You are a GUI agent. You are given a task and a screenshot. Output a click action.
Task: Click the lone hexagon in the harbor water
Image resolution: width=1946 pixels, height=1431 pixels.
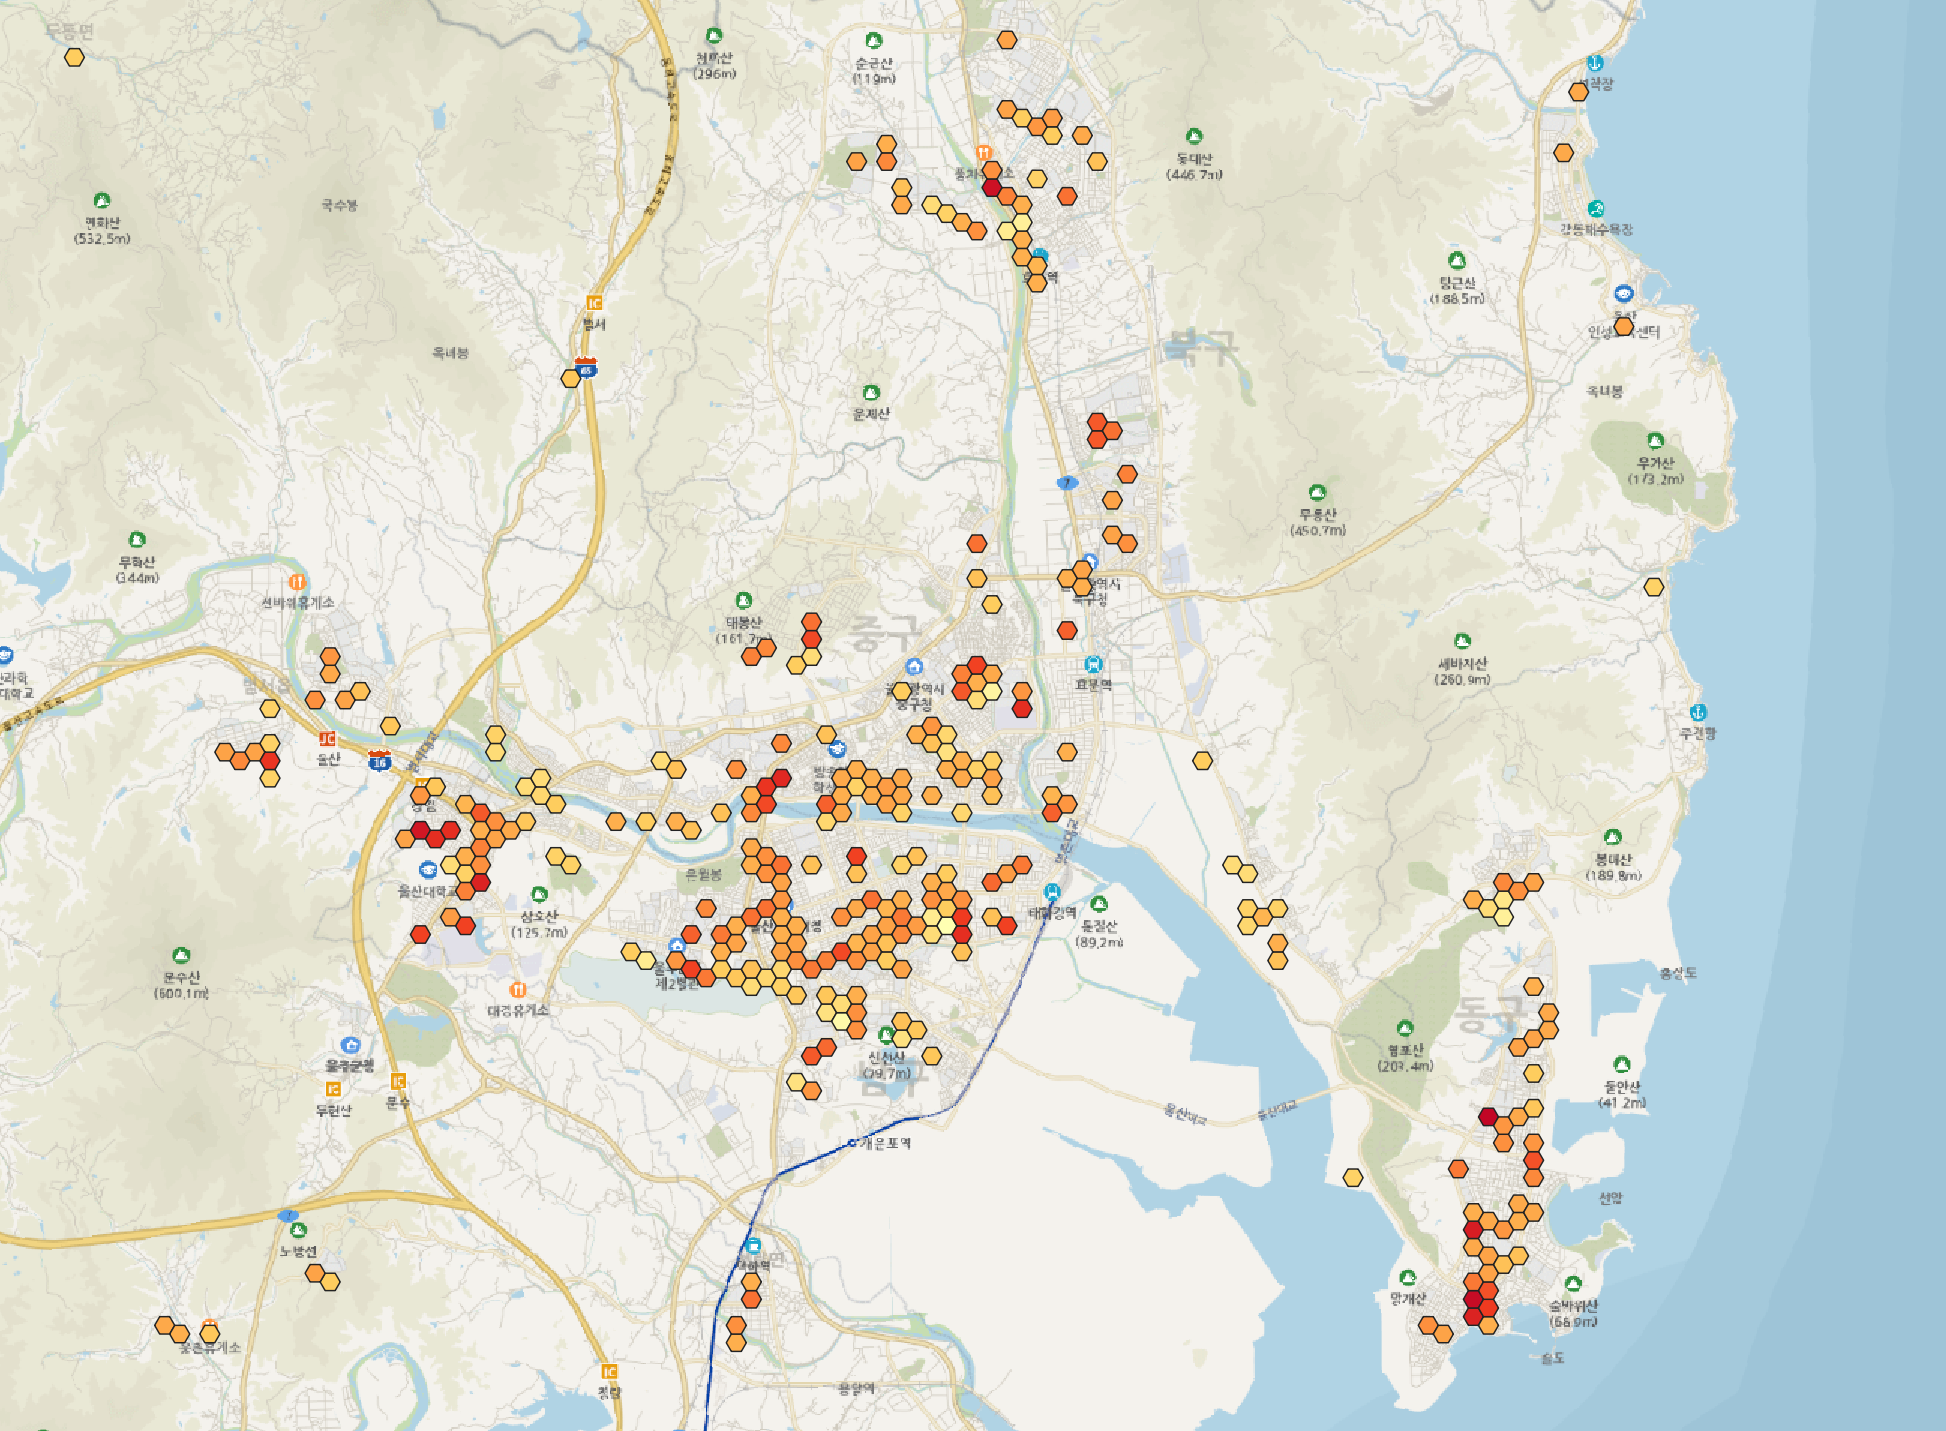1353,1178
